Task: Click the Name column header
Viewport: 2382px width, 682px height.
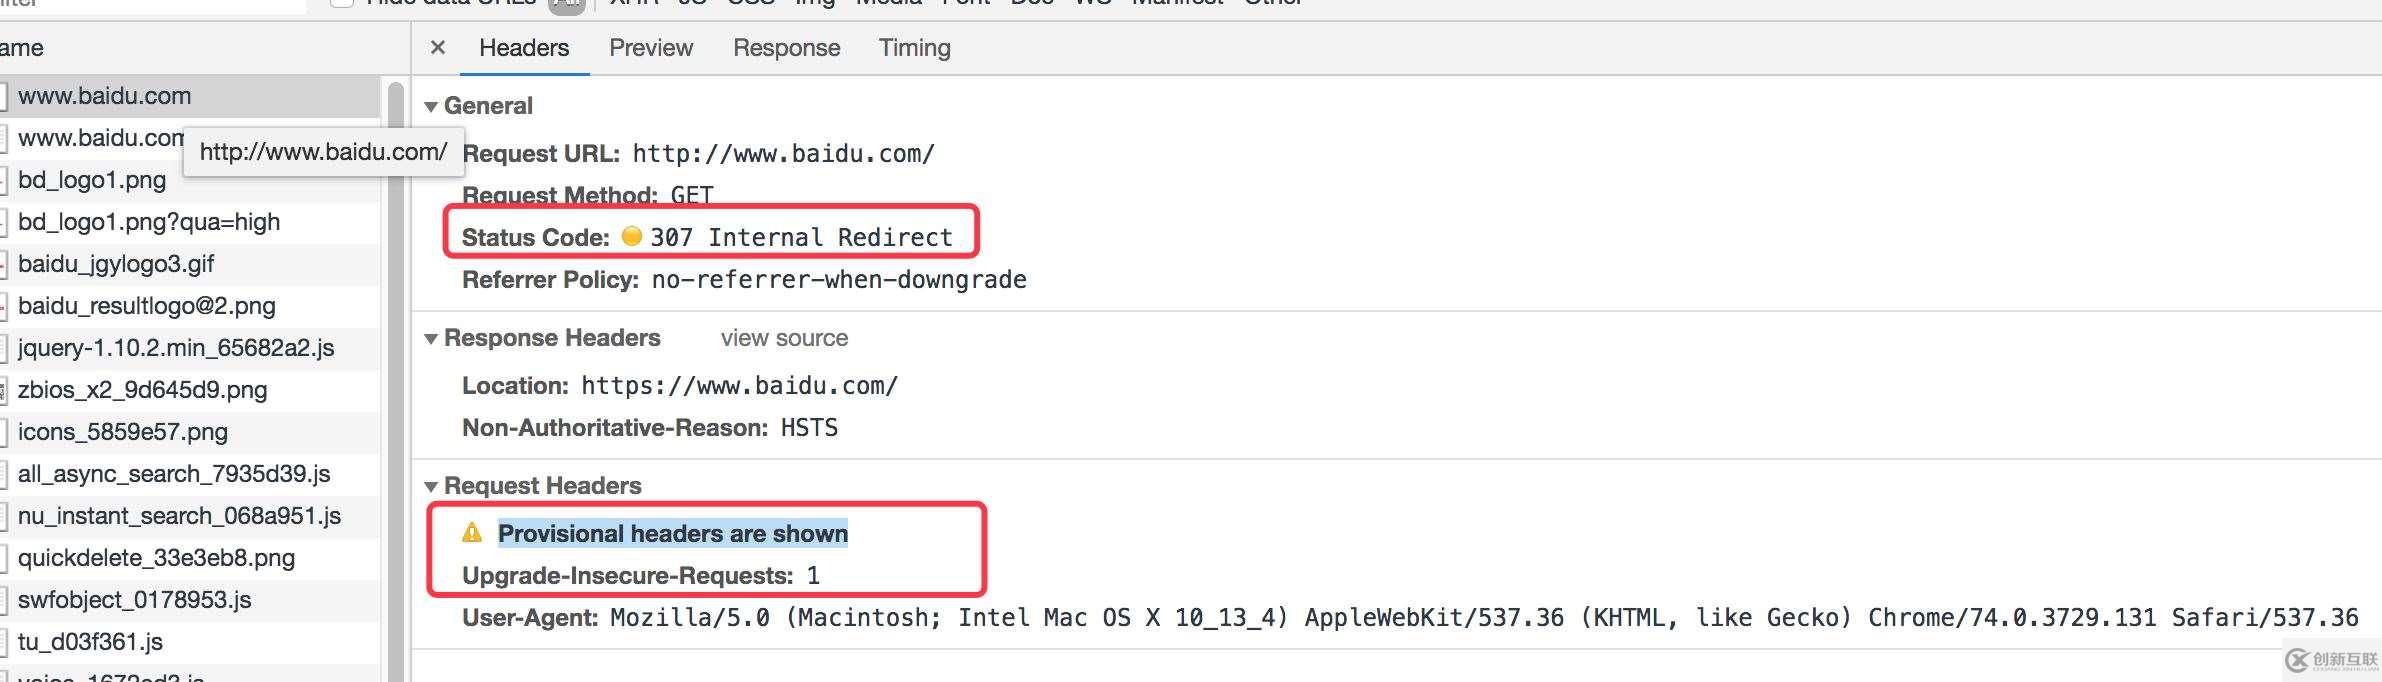Action: click(x=22, y=48)
